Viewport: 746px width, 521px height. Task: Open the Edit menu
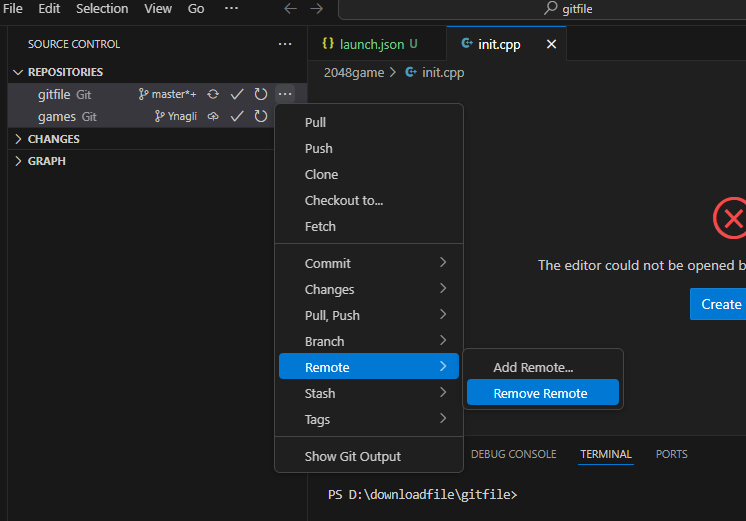[49, 9]
